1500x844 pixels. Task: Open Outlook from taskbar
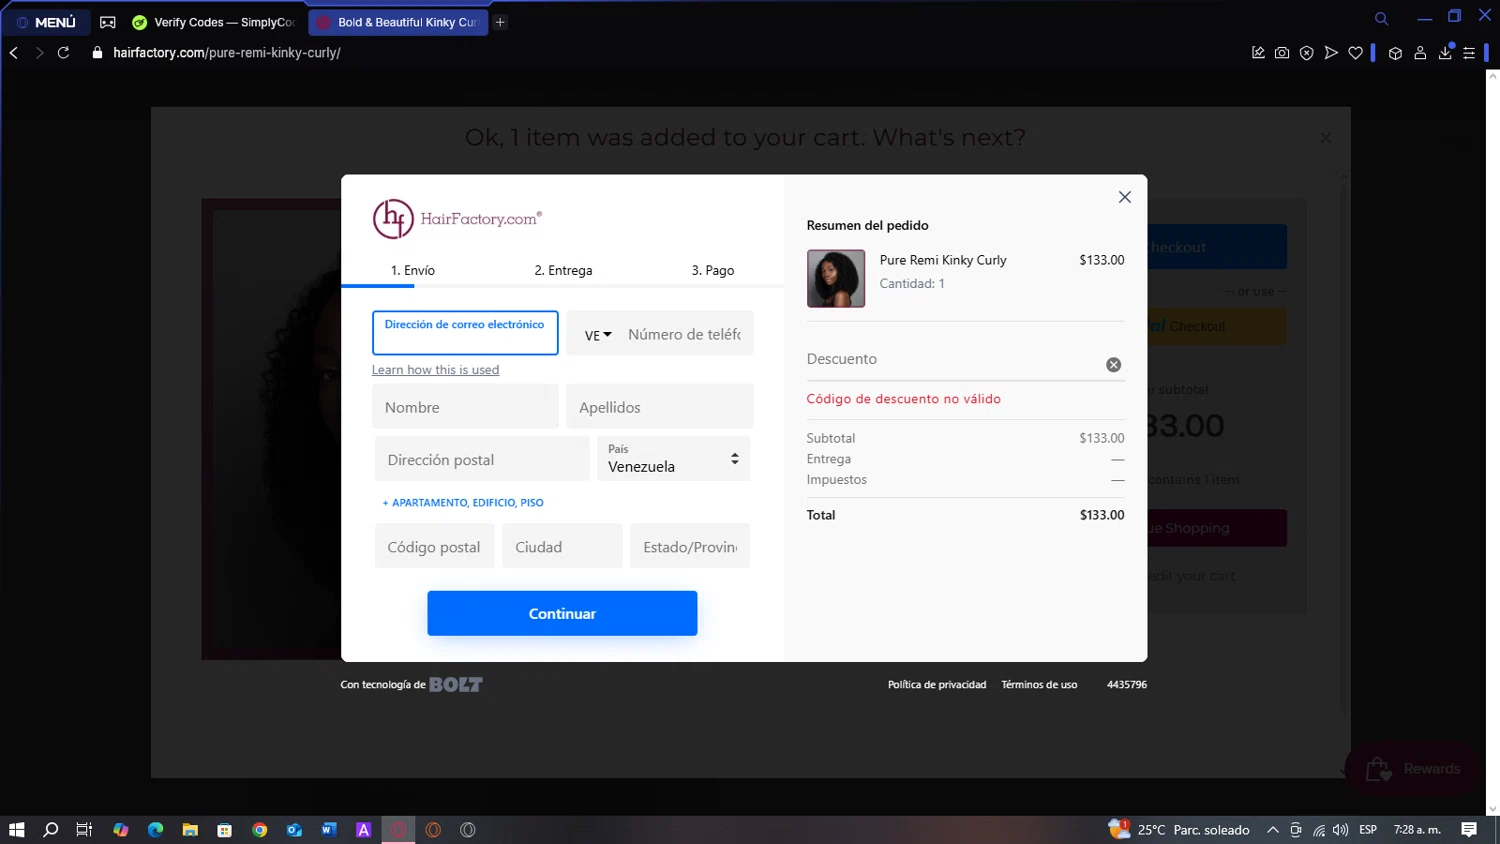coord(294,830)
